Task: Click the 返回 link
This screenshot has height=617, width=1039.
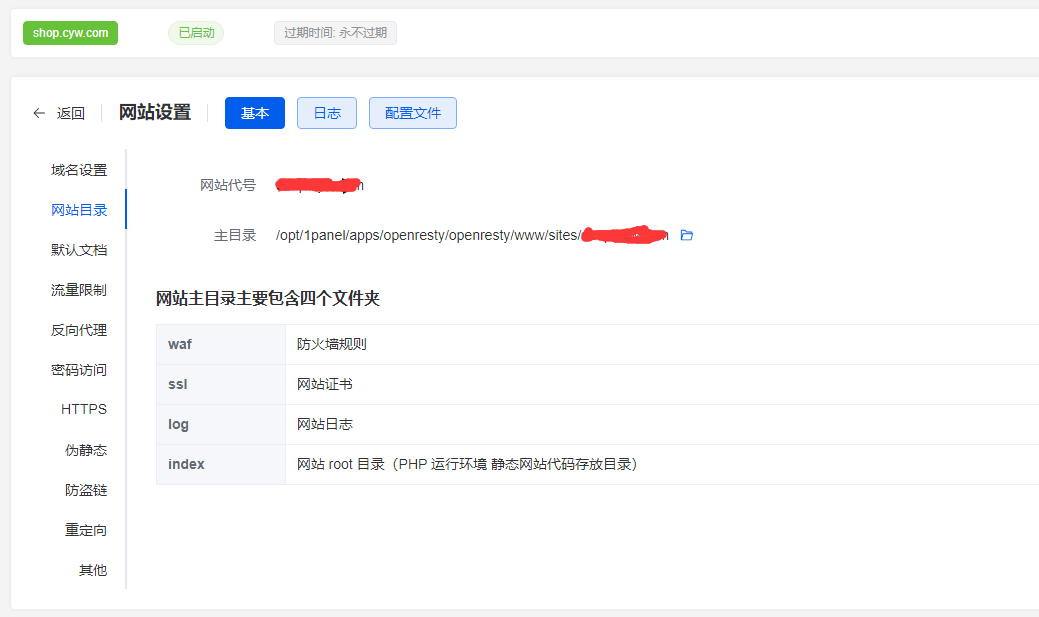Action: (71, 113)
